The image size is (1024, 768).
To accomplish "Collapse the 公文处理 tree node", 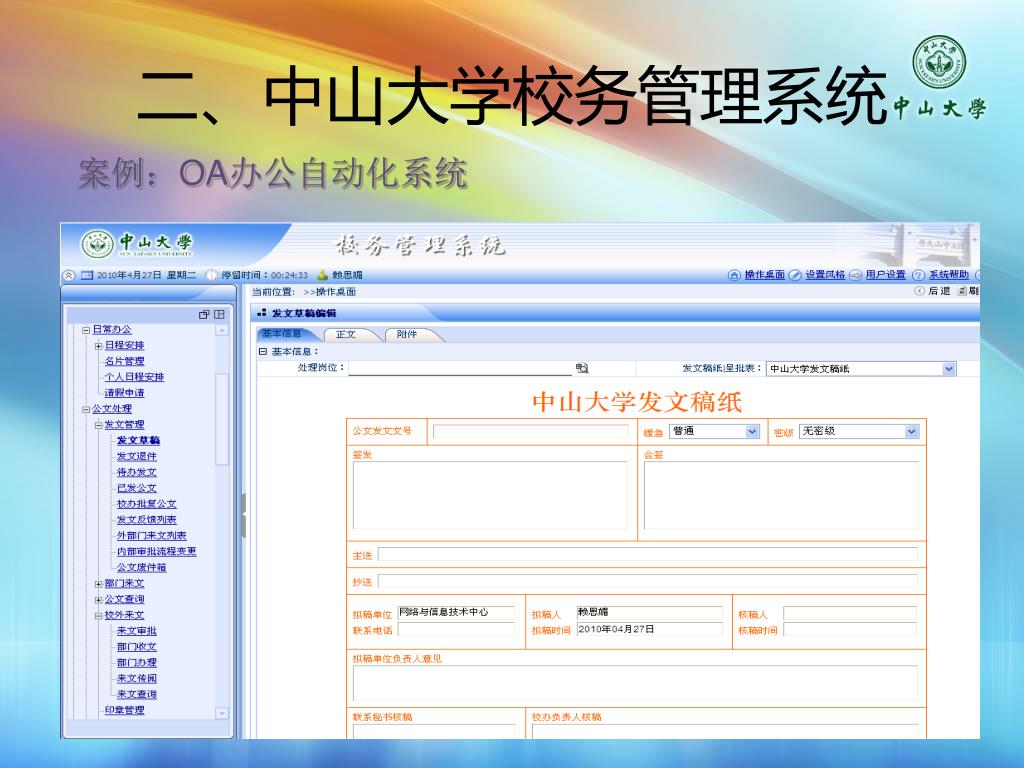I will point(86,409).
